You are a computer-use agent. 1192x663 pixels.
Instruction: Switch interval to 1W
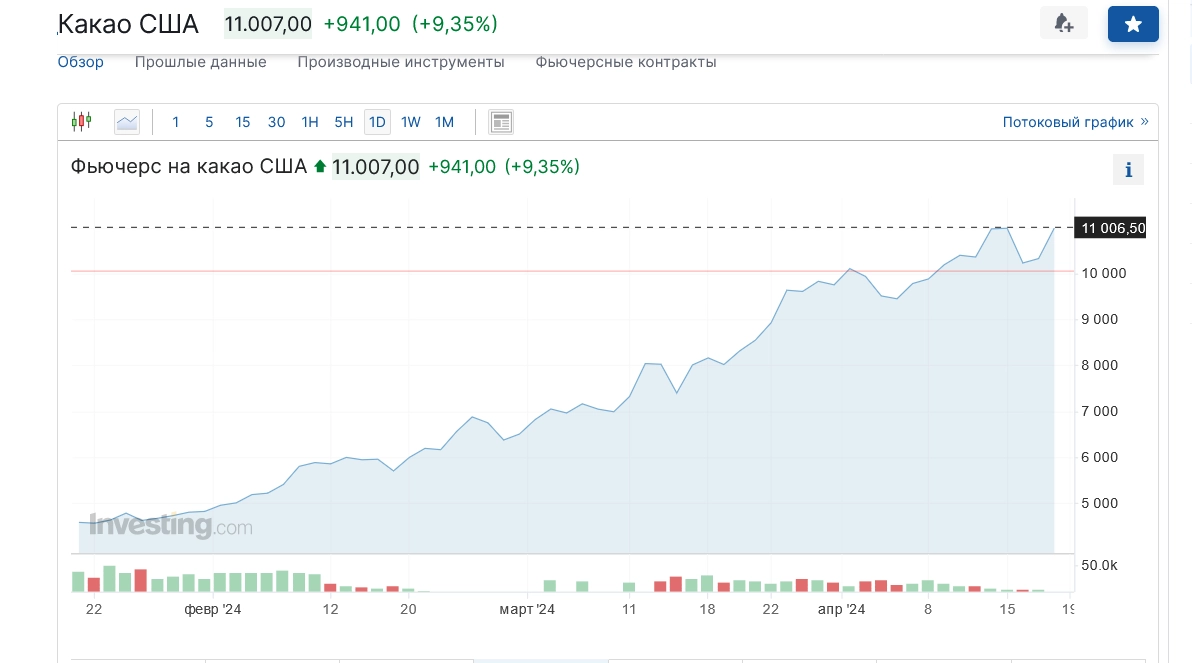tap(410, 122)
